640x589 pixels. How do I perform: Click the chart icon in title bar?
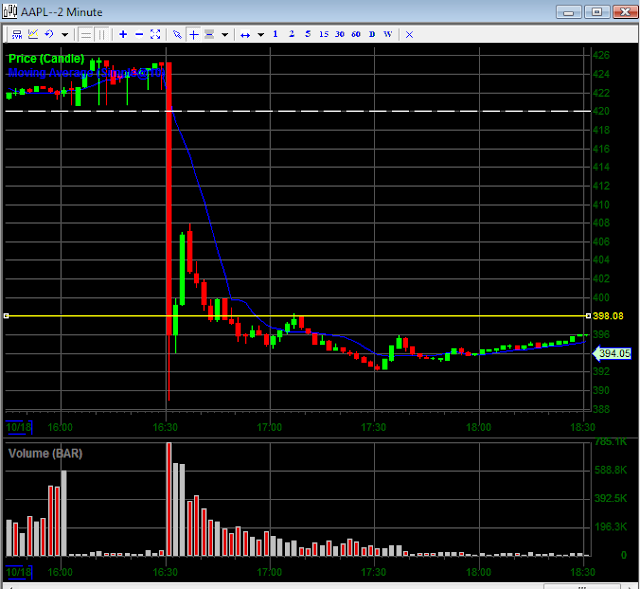coord(10,11)
